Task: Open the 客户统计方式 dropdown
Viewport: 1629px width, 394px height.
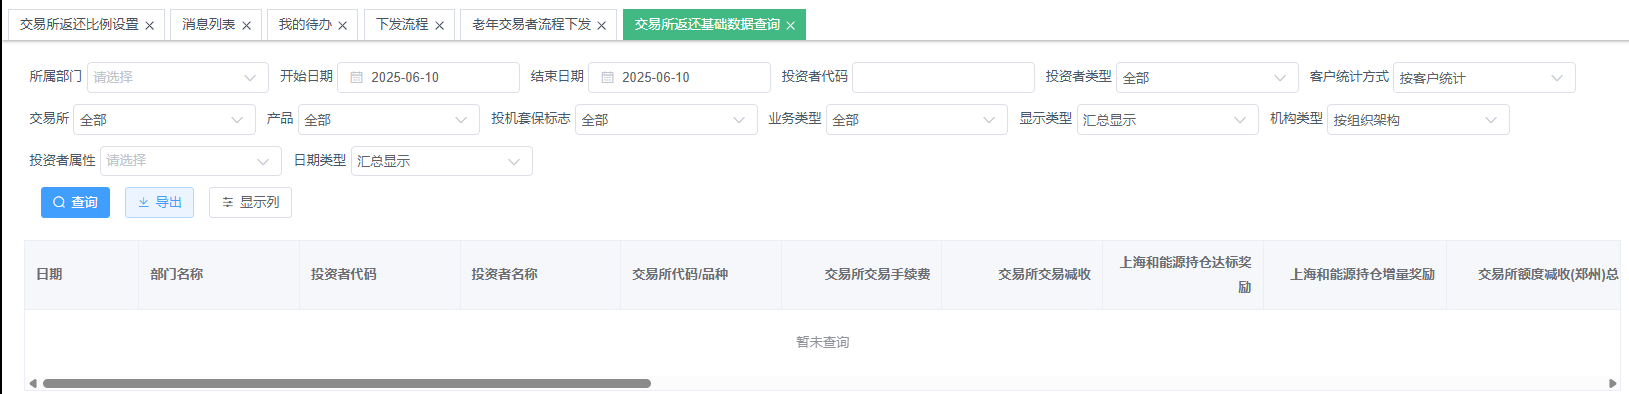Action: pyautogui.click(x=1484, y=77)
